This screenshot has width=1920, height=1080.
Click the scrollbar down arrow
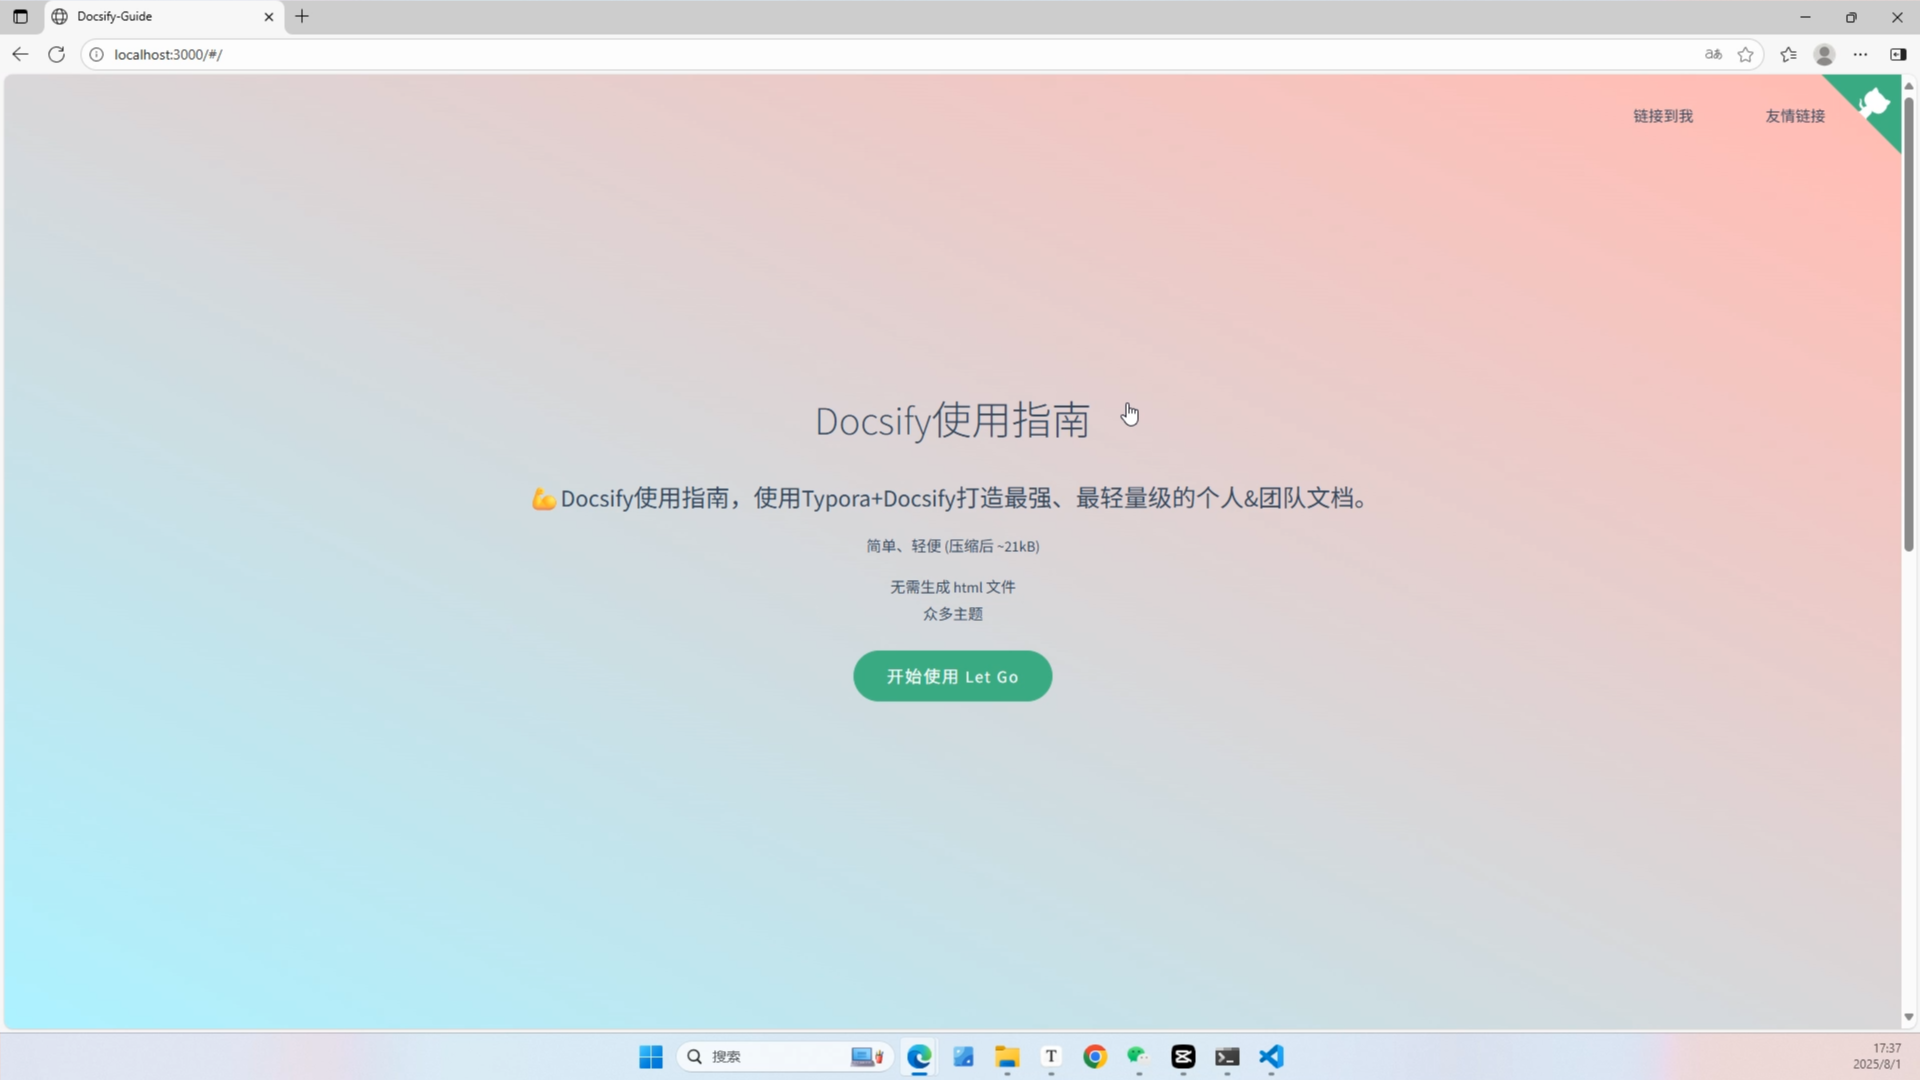click(x=1909, y=1017)
